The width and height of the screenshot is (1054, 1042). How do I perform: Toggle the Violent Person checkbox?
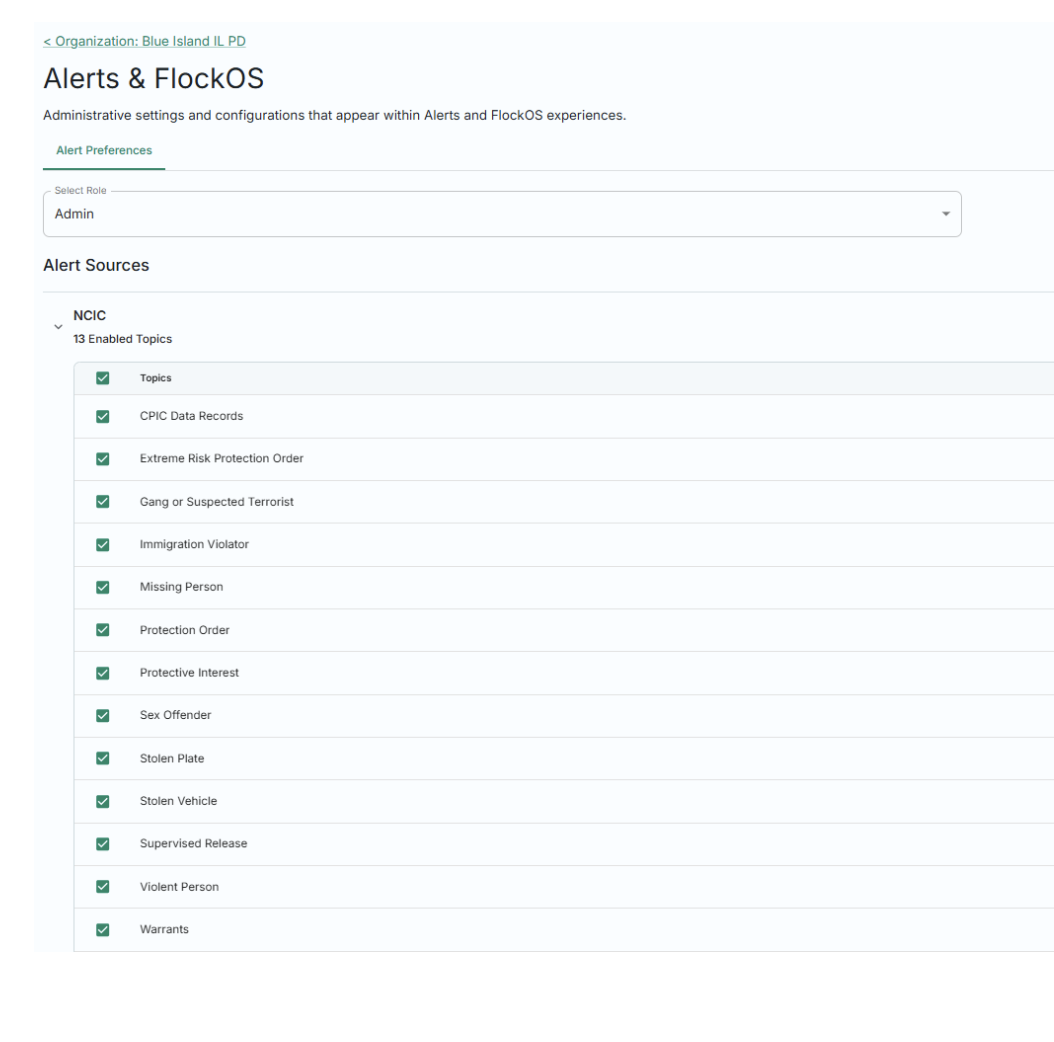click(x=103, y=887)
